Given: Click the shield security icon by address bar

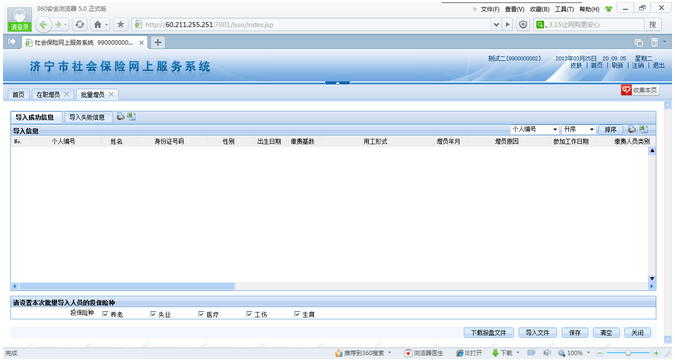Looking at the screenshot, I should click(x=523, y=25).
